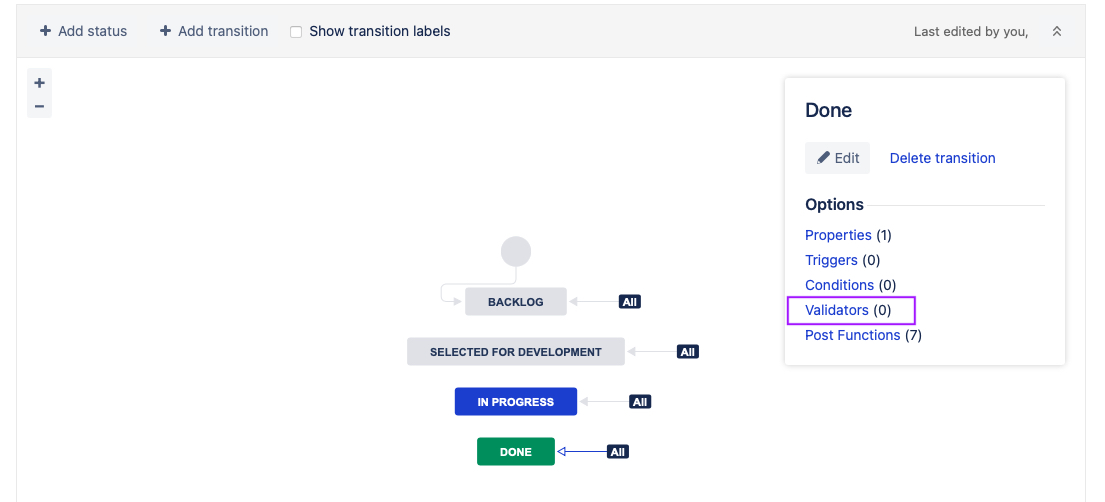Click the Add transition button
1105x502 pixels.
click(214, 31)
